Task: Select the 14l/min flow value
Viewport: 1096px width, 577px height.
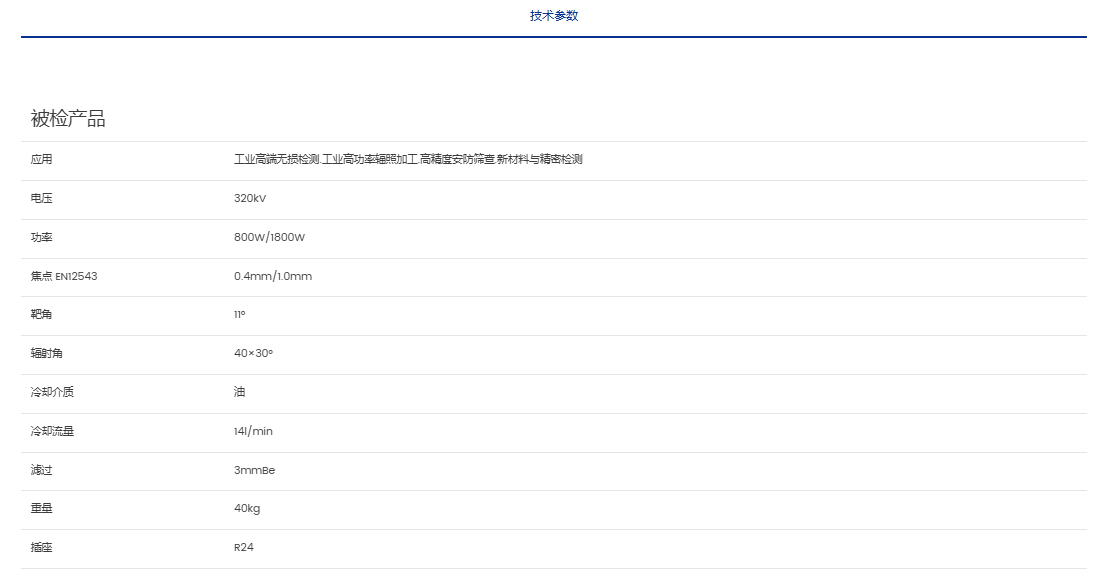Action: point(254,431)
